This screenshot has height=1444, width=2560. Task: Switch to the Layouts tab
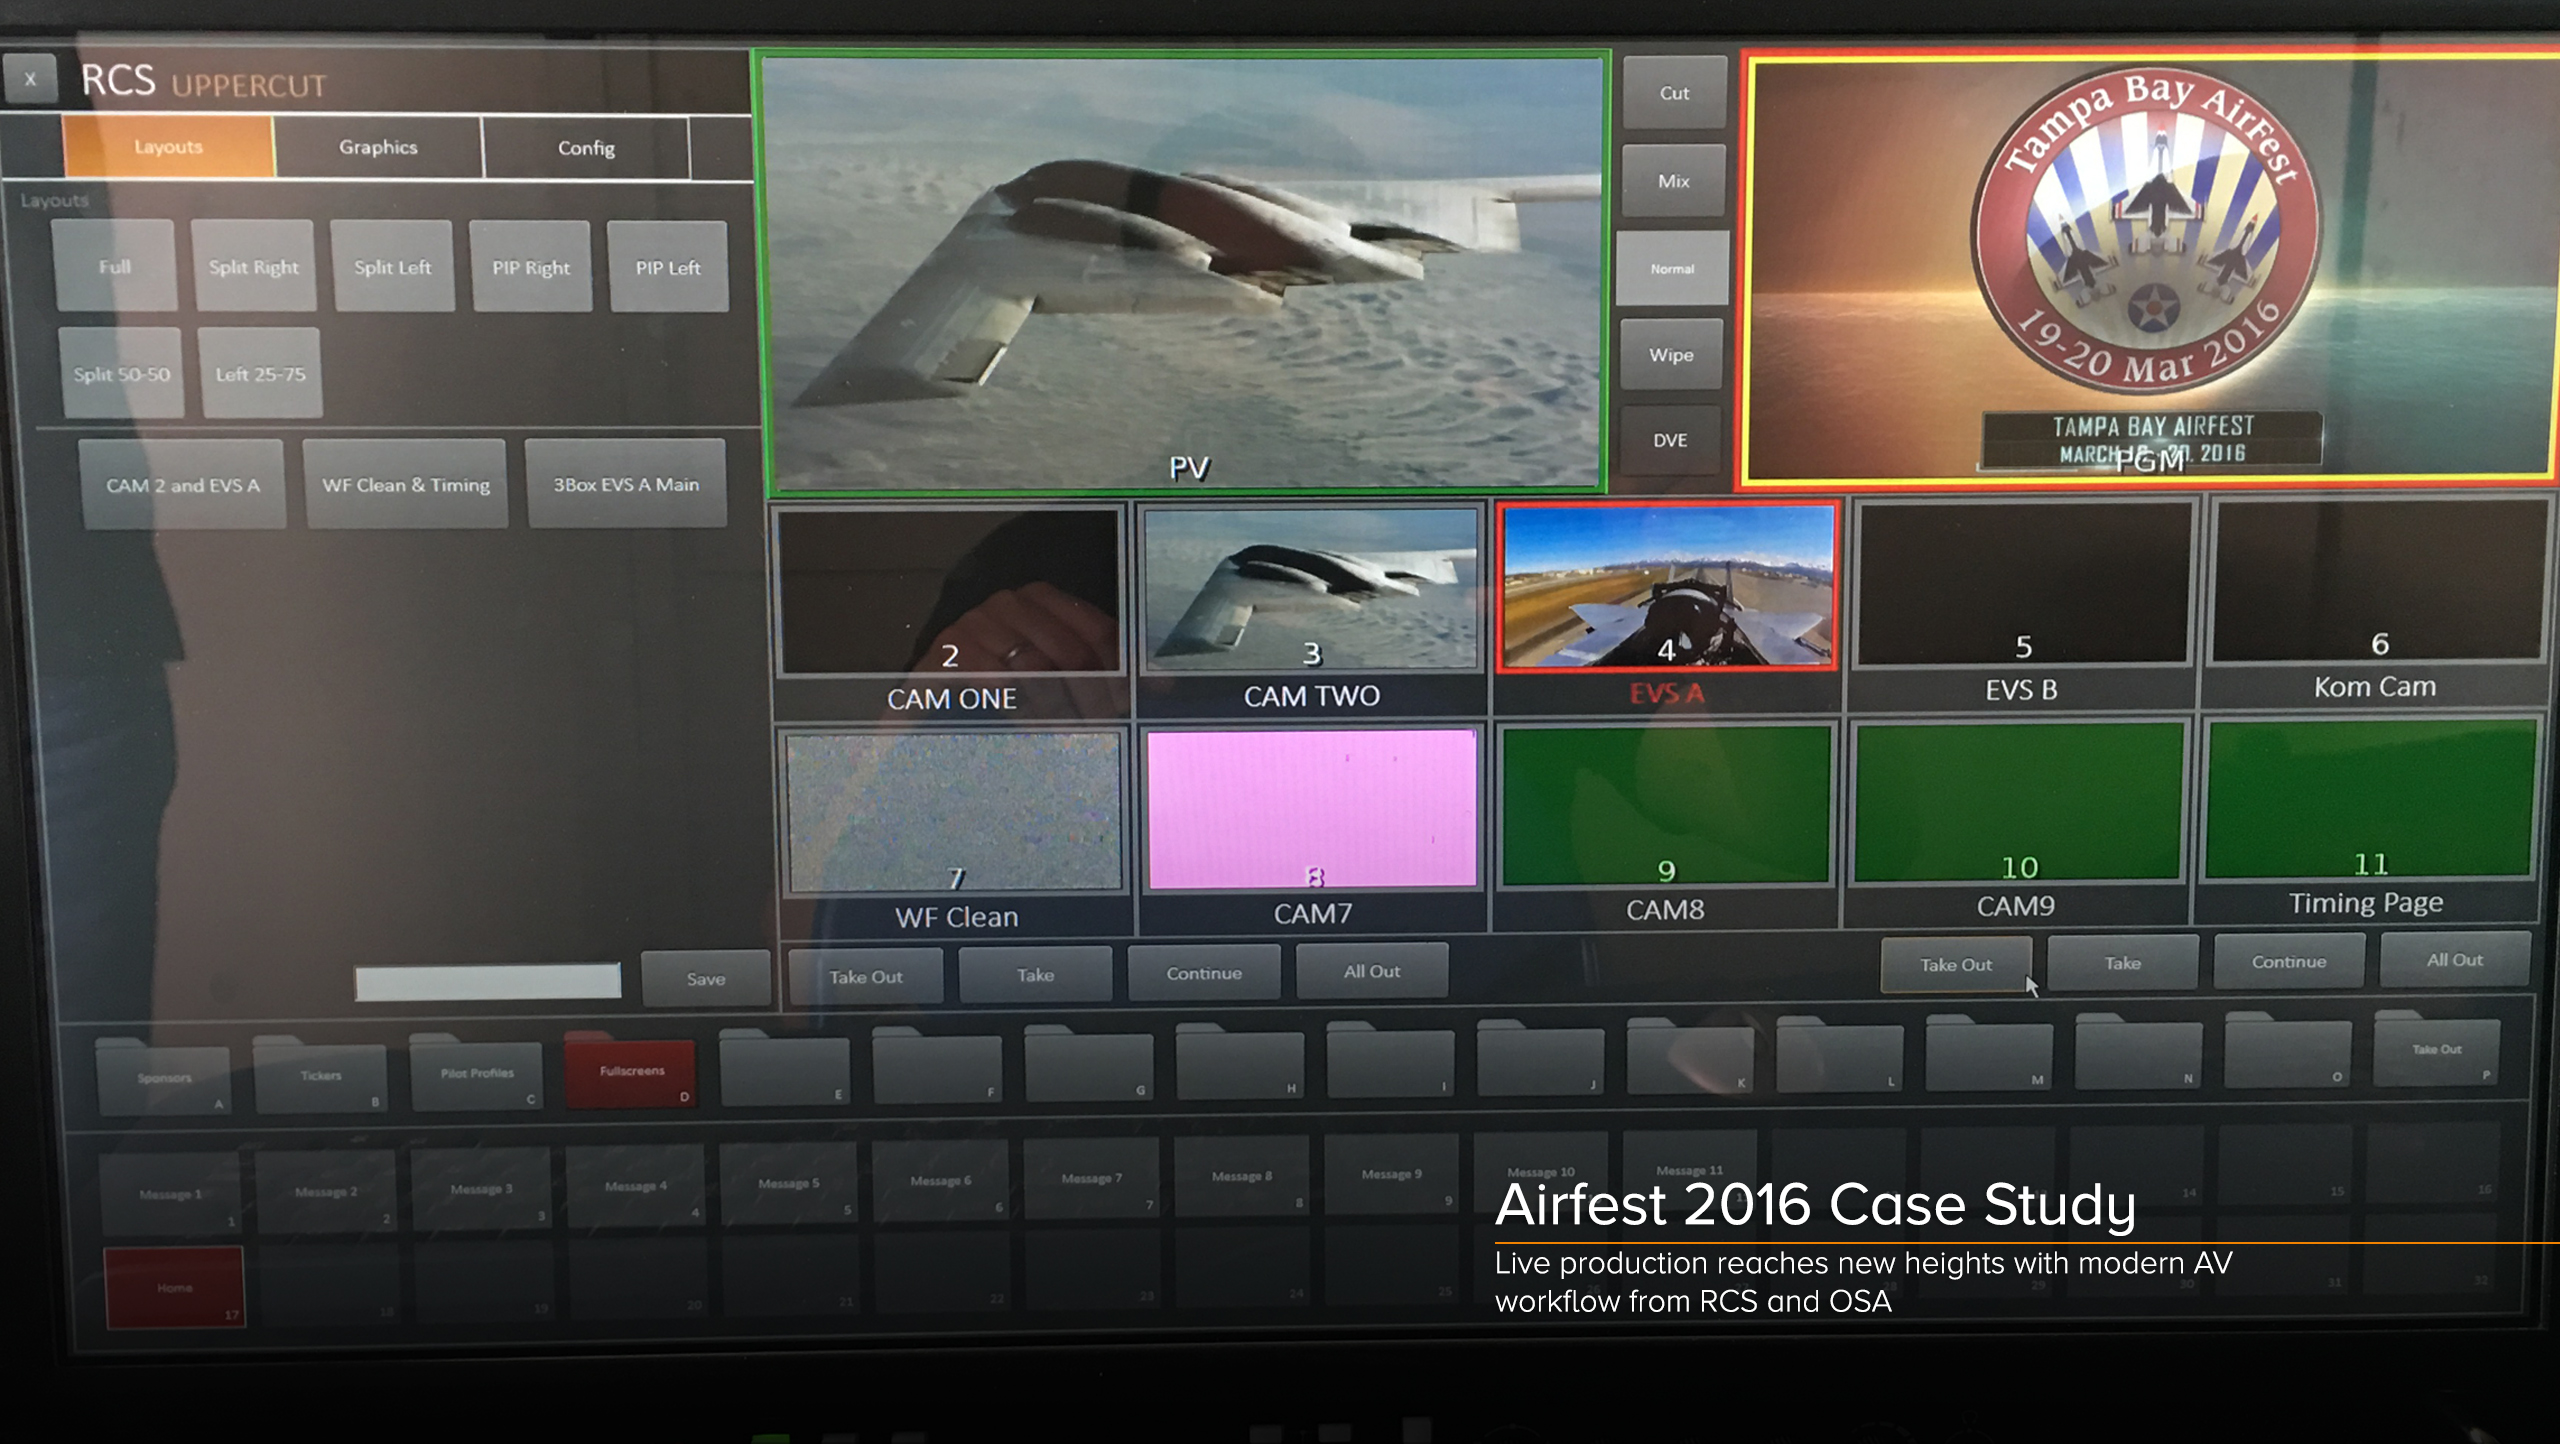[x=168, y=147]
